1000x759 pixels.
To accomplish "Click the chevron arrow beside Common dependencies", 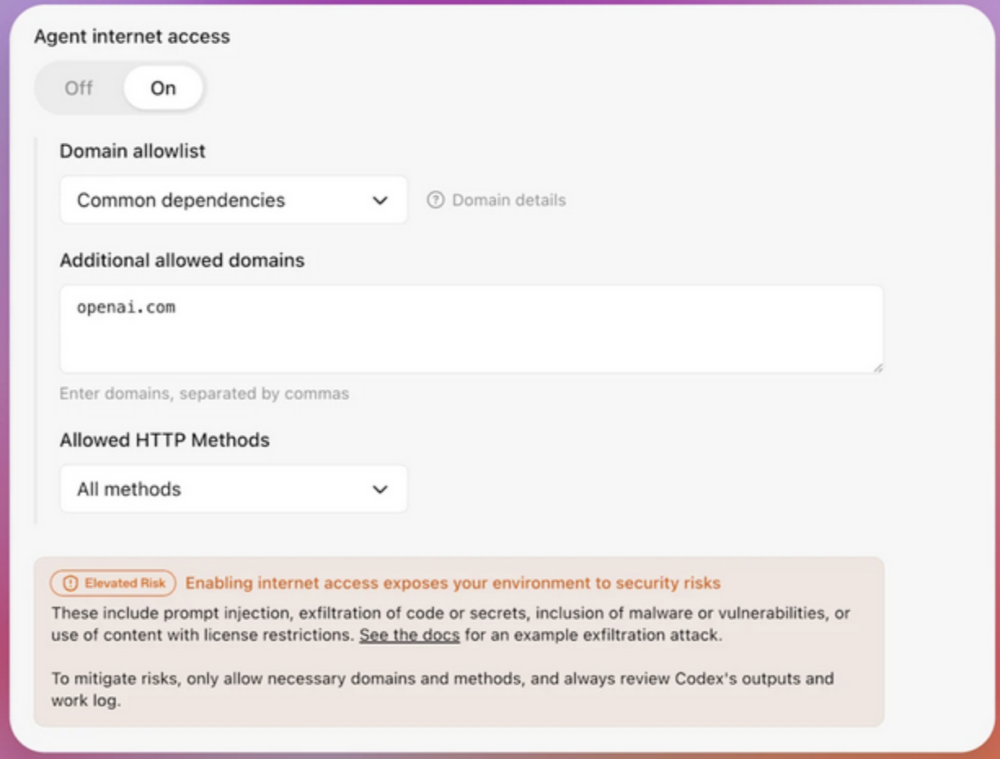I will [380, 200].
